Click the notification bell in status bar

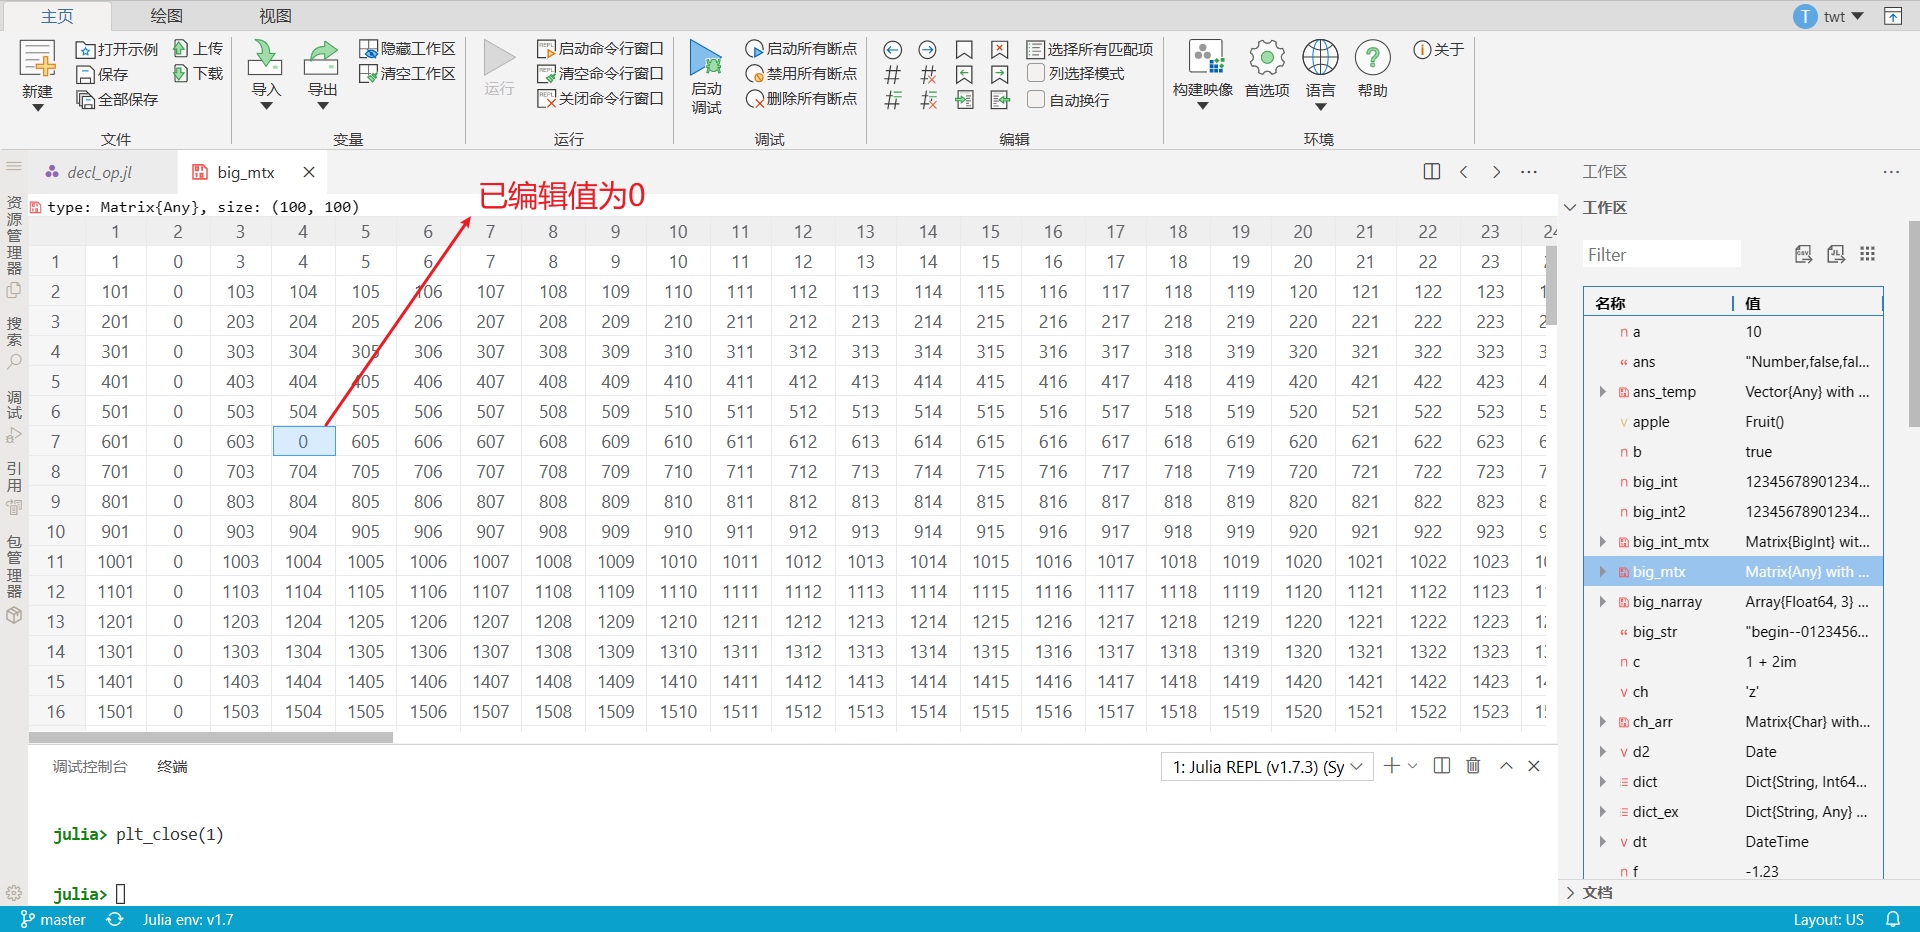coord(1893,919)
